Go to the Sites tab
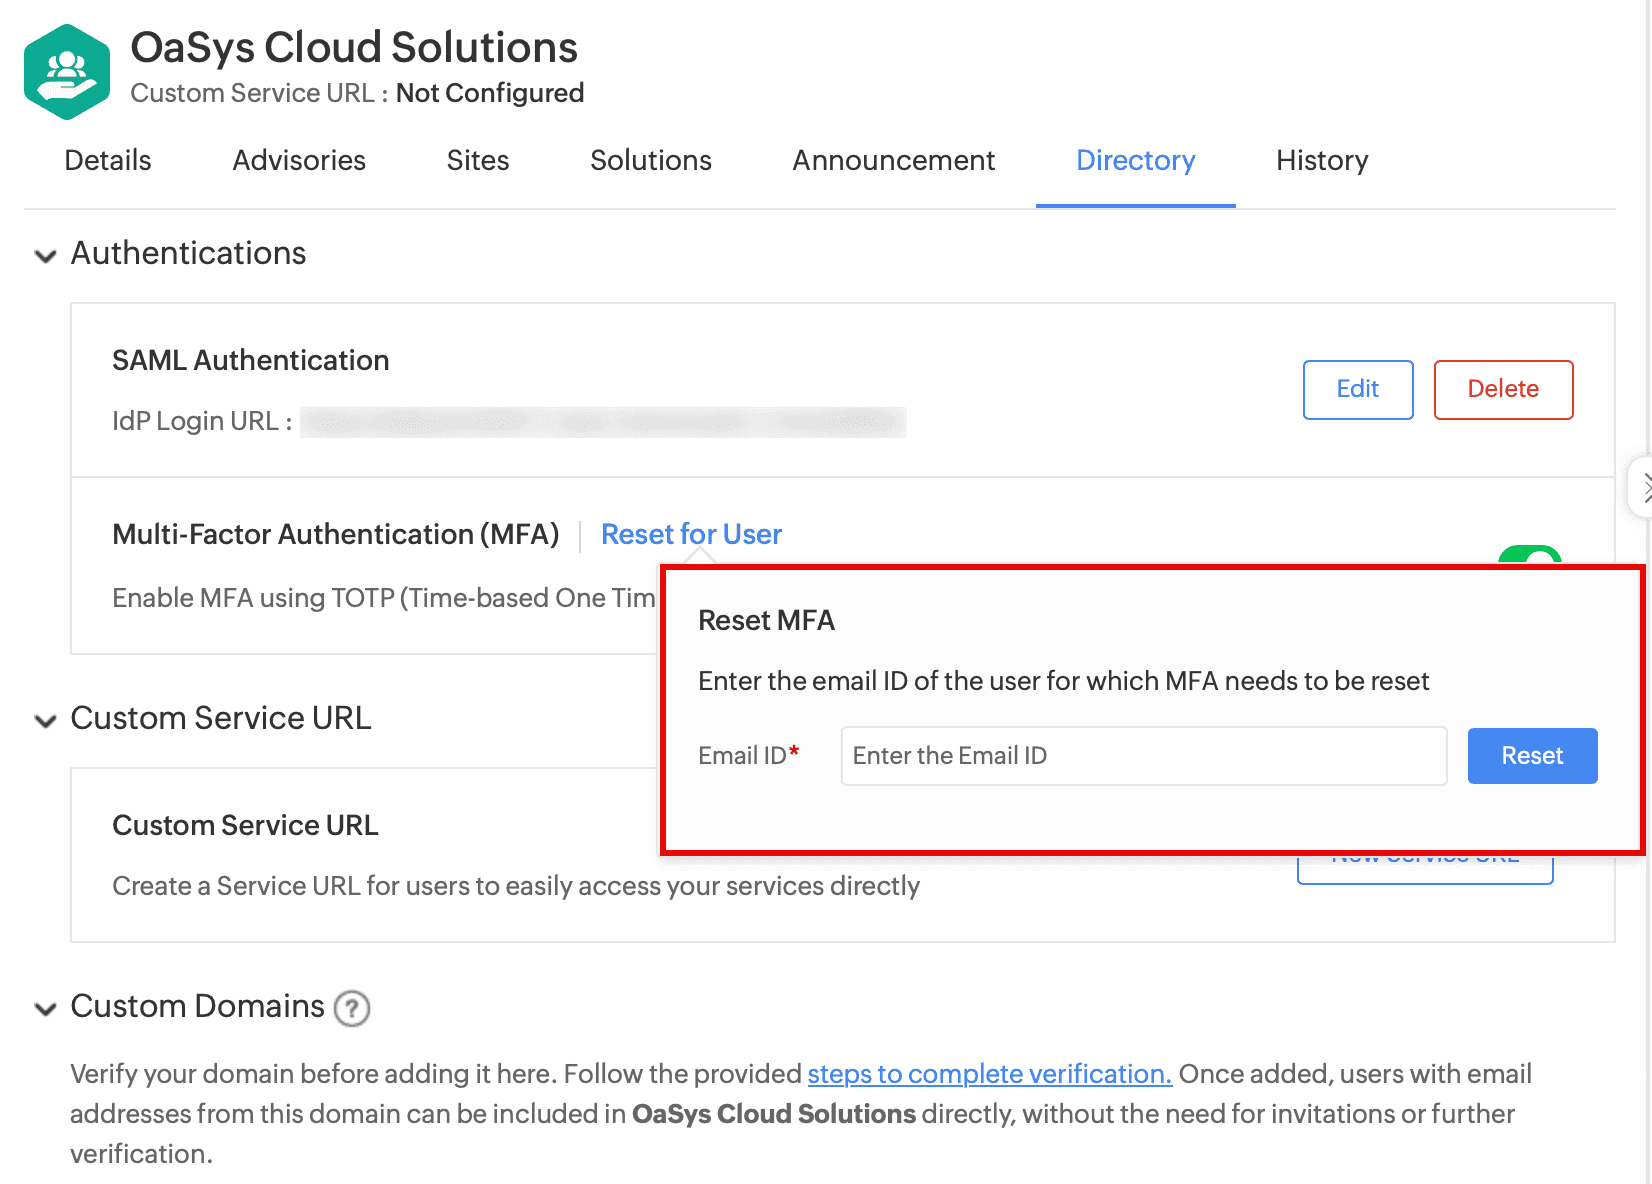1652x1184 pixels. [478, 161]
